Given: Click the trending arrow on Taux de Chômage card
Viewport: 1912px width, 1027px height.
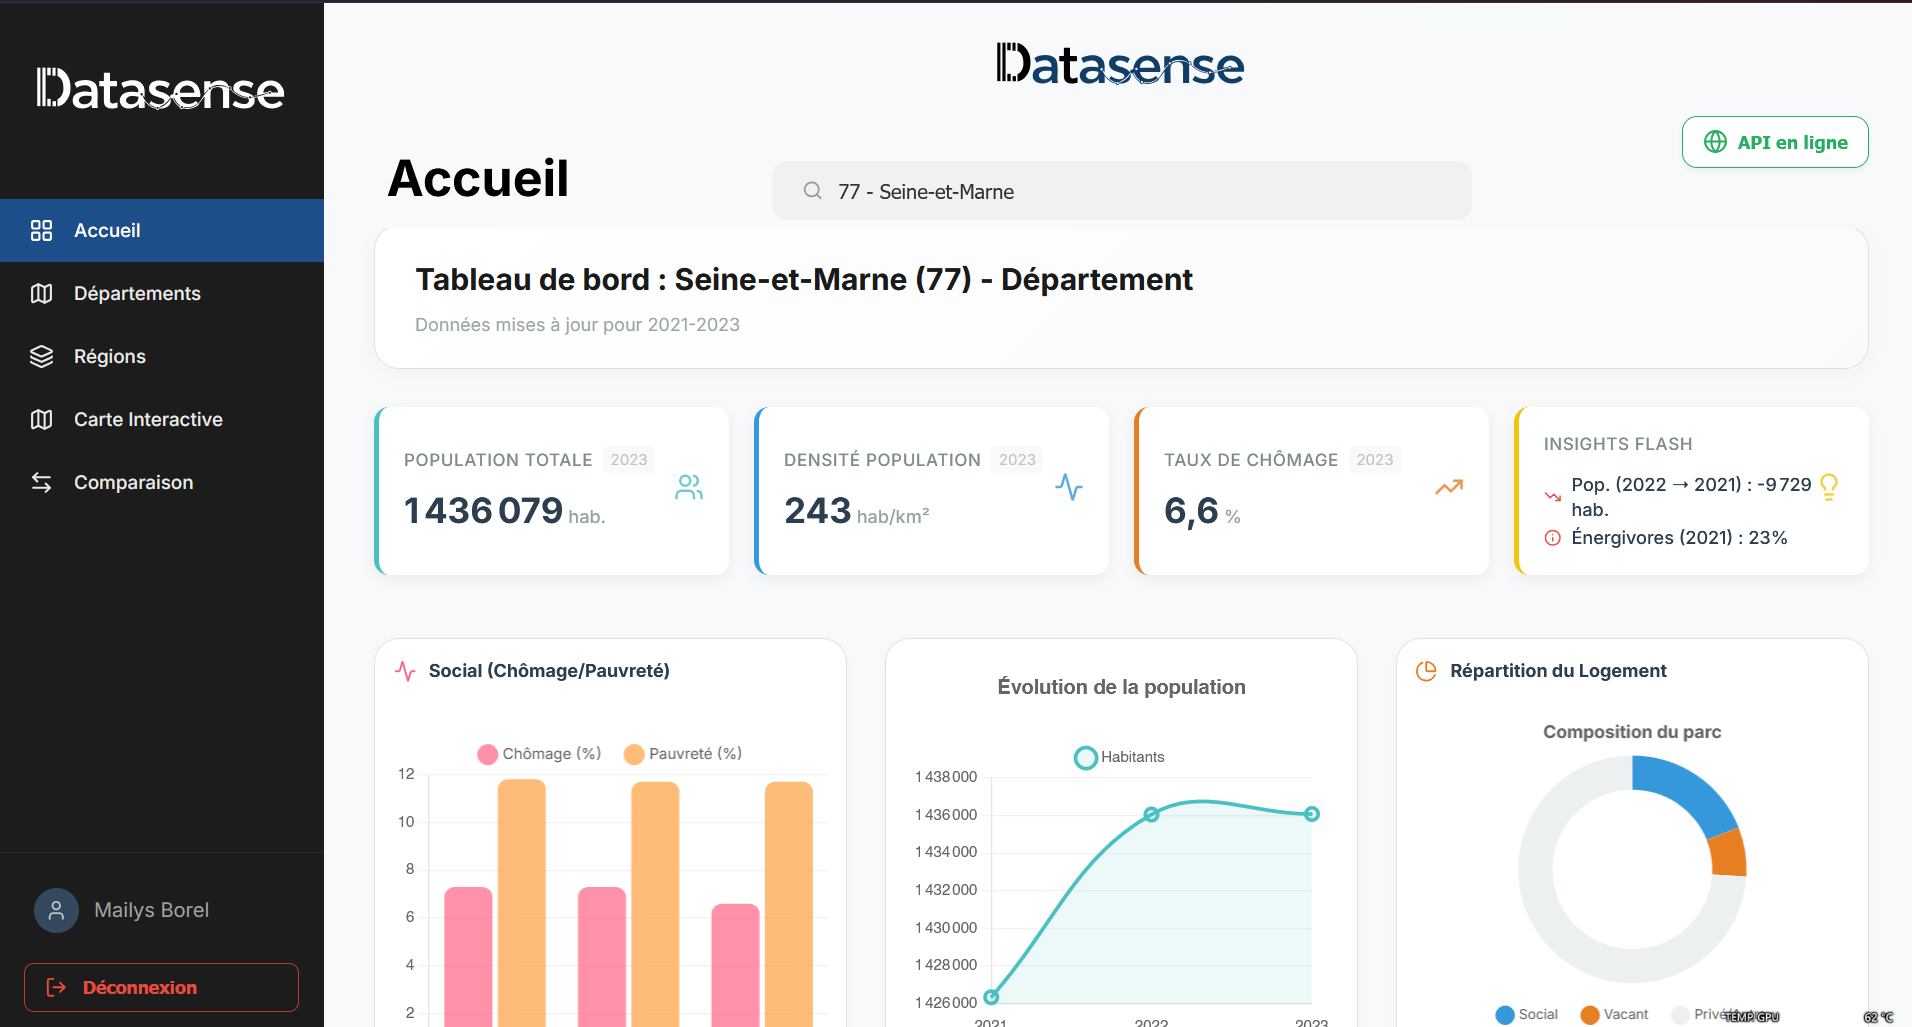Looking at the screenshot, I should [x=1449, y=487].
